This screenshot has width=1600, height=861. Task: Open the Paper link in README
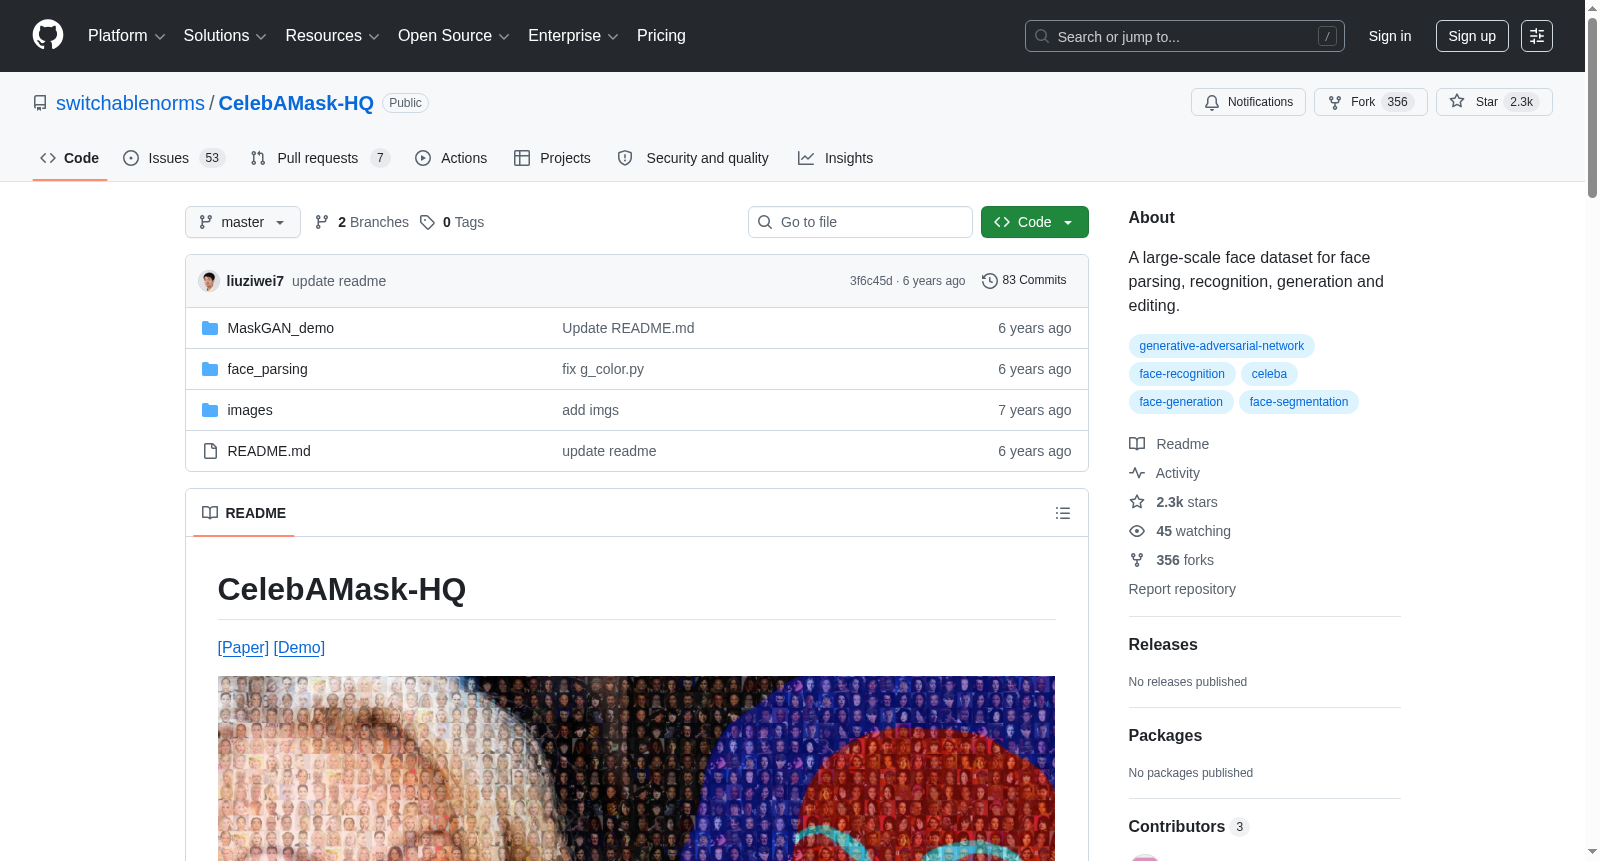click(243, 648)
